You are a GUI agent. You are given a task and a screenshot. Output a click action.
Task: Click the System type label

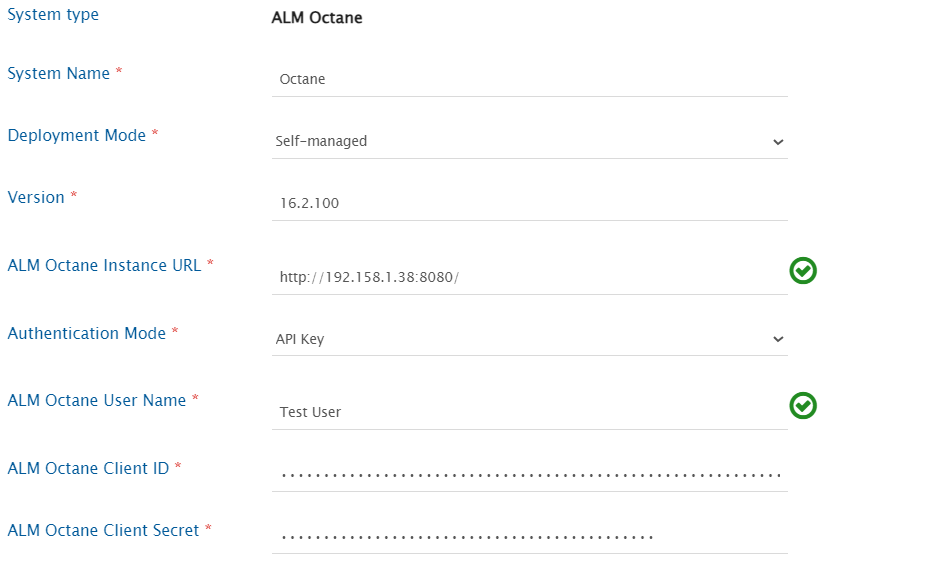(53, 15)
